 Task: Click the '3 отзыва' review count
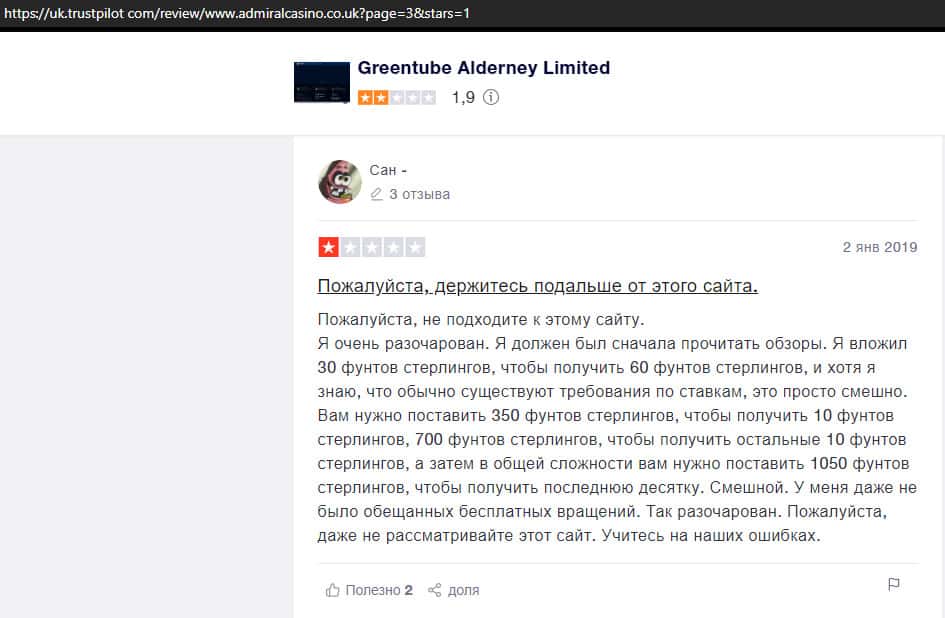click(x=419, y=194)
